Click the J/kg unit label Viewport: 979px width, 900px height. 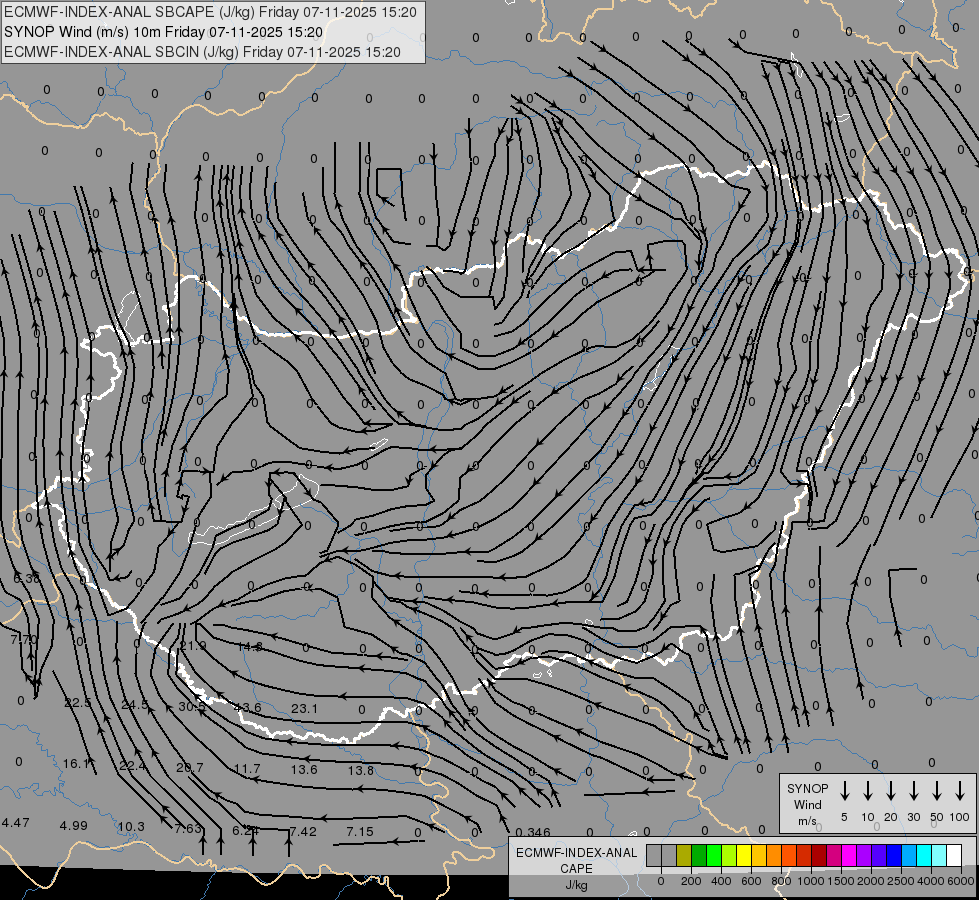(576, 885)
